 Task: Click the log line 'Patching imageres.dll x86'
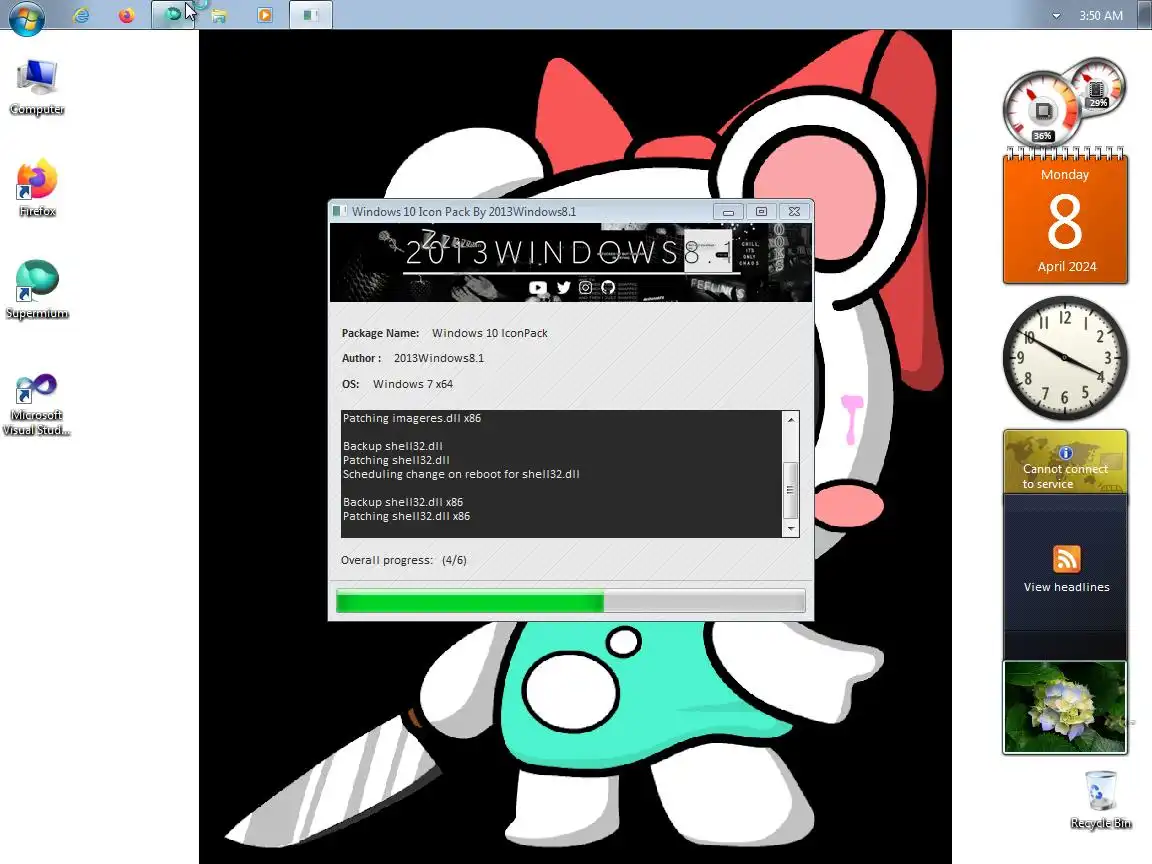411,418
